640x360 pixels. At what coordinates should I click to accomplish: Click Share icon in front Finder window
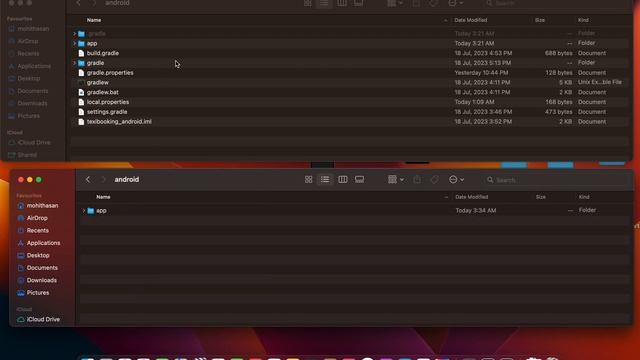point(417,180)
